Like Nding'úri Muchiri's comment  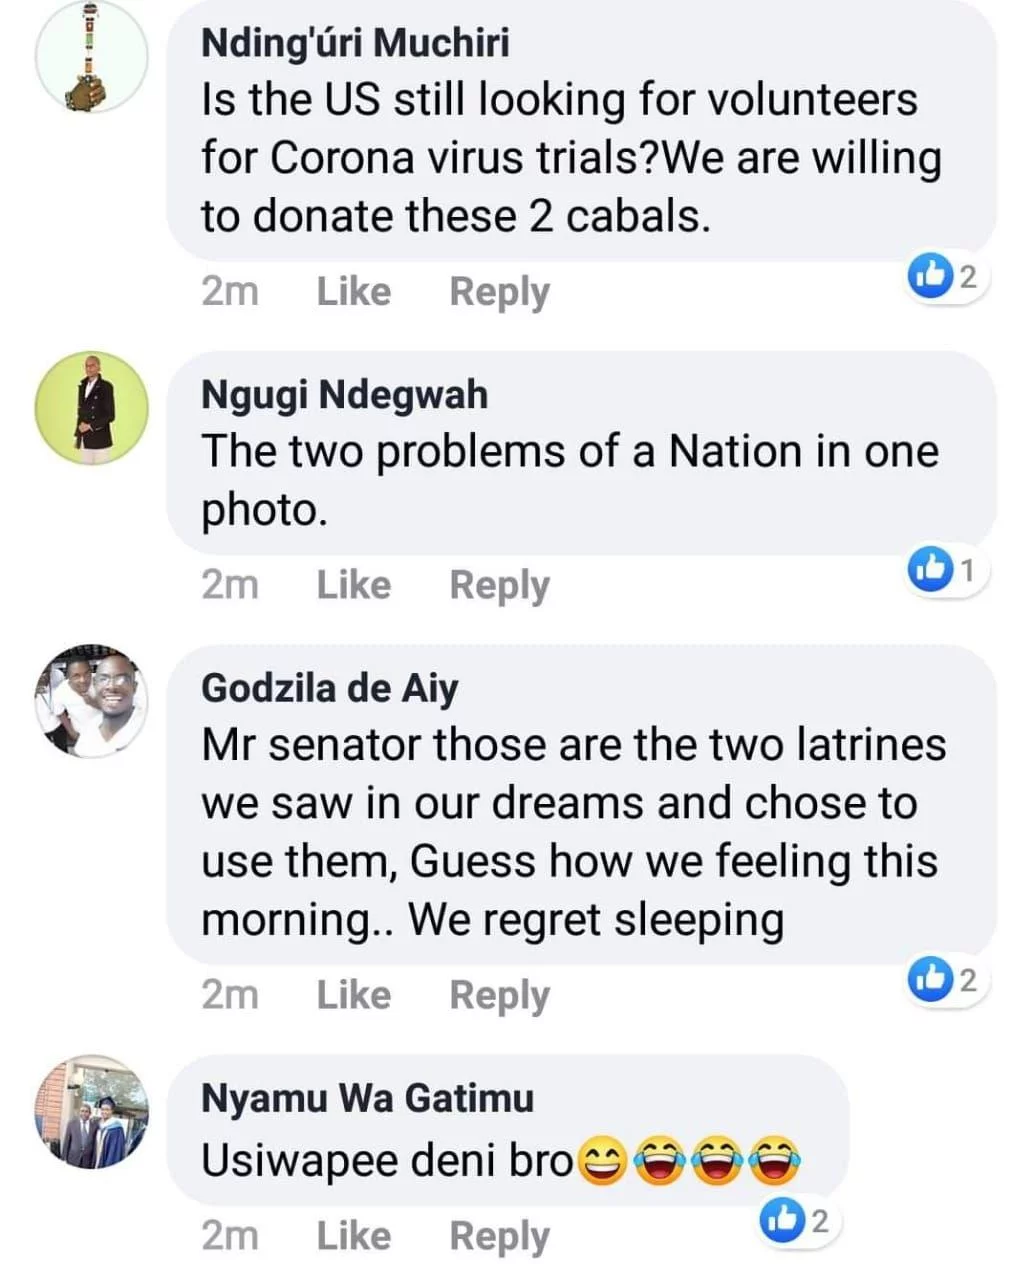(354, 292)
